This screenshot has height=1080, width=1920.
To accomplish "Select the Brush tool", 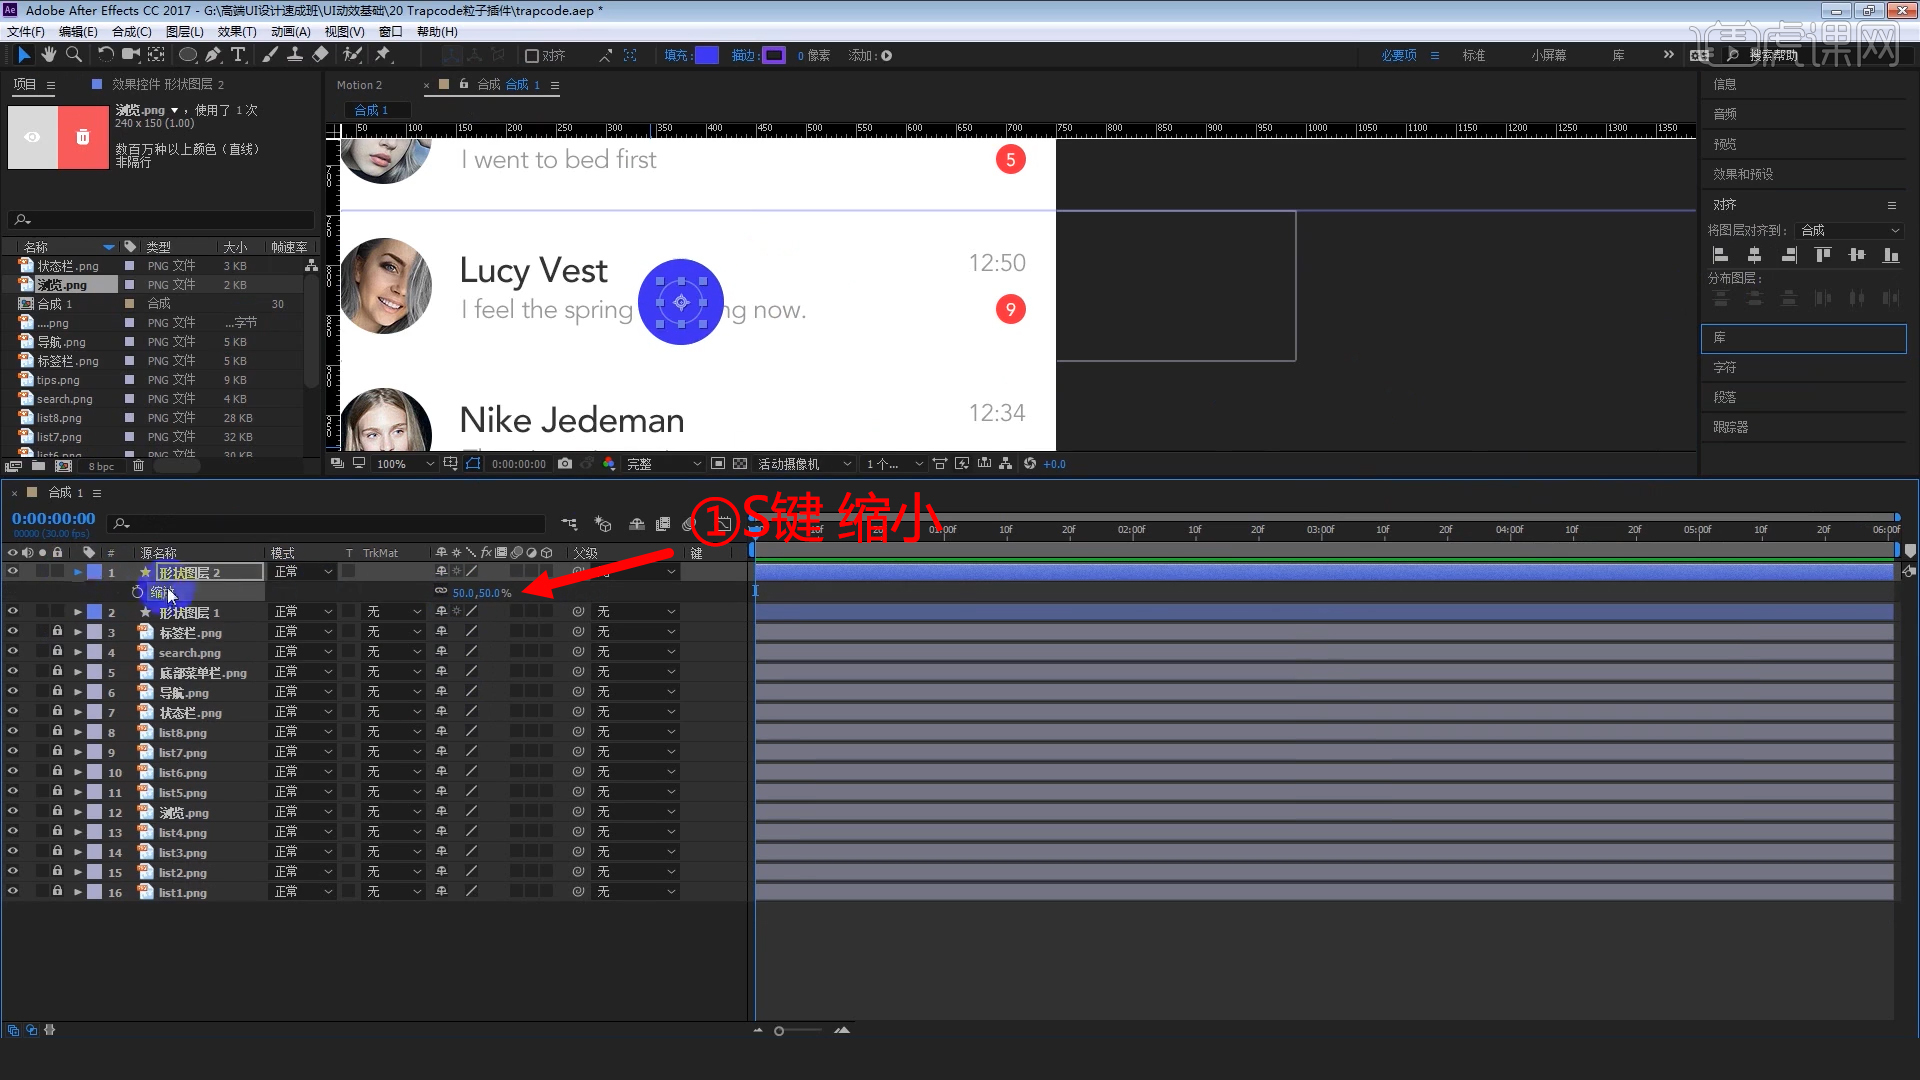I will click(x=270, y=55).
